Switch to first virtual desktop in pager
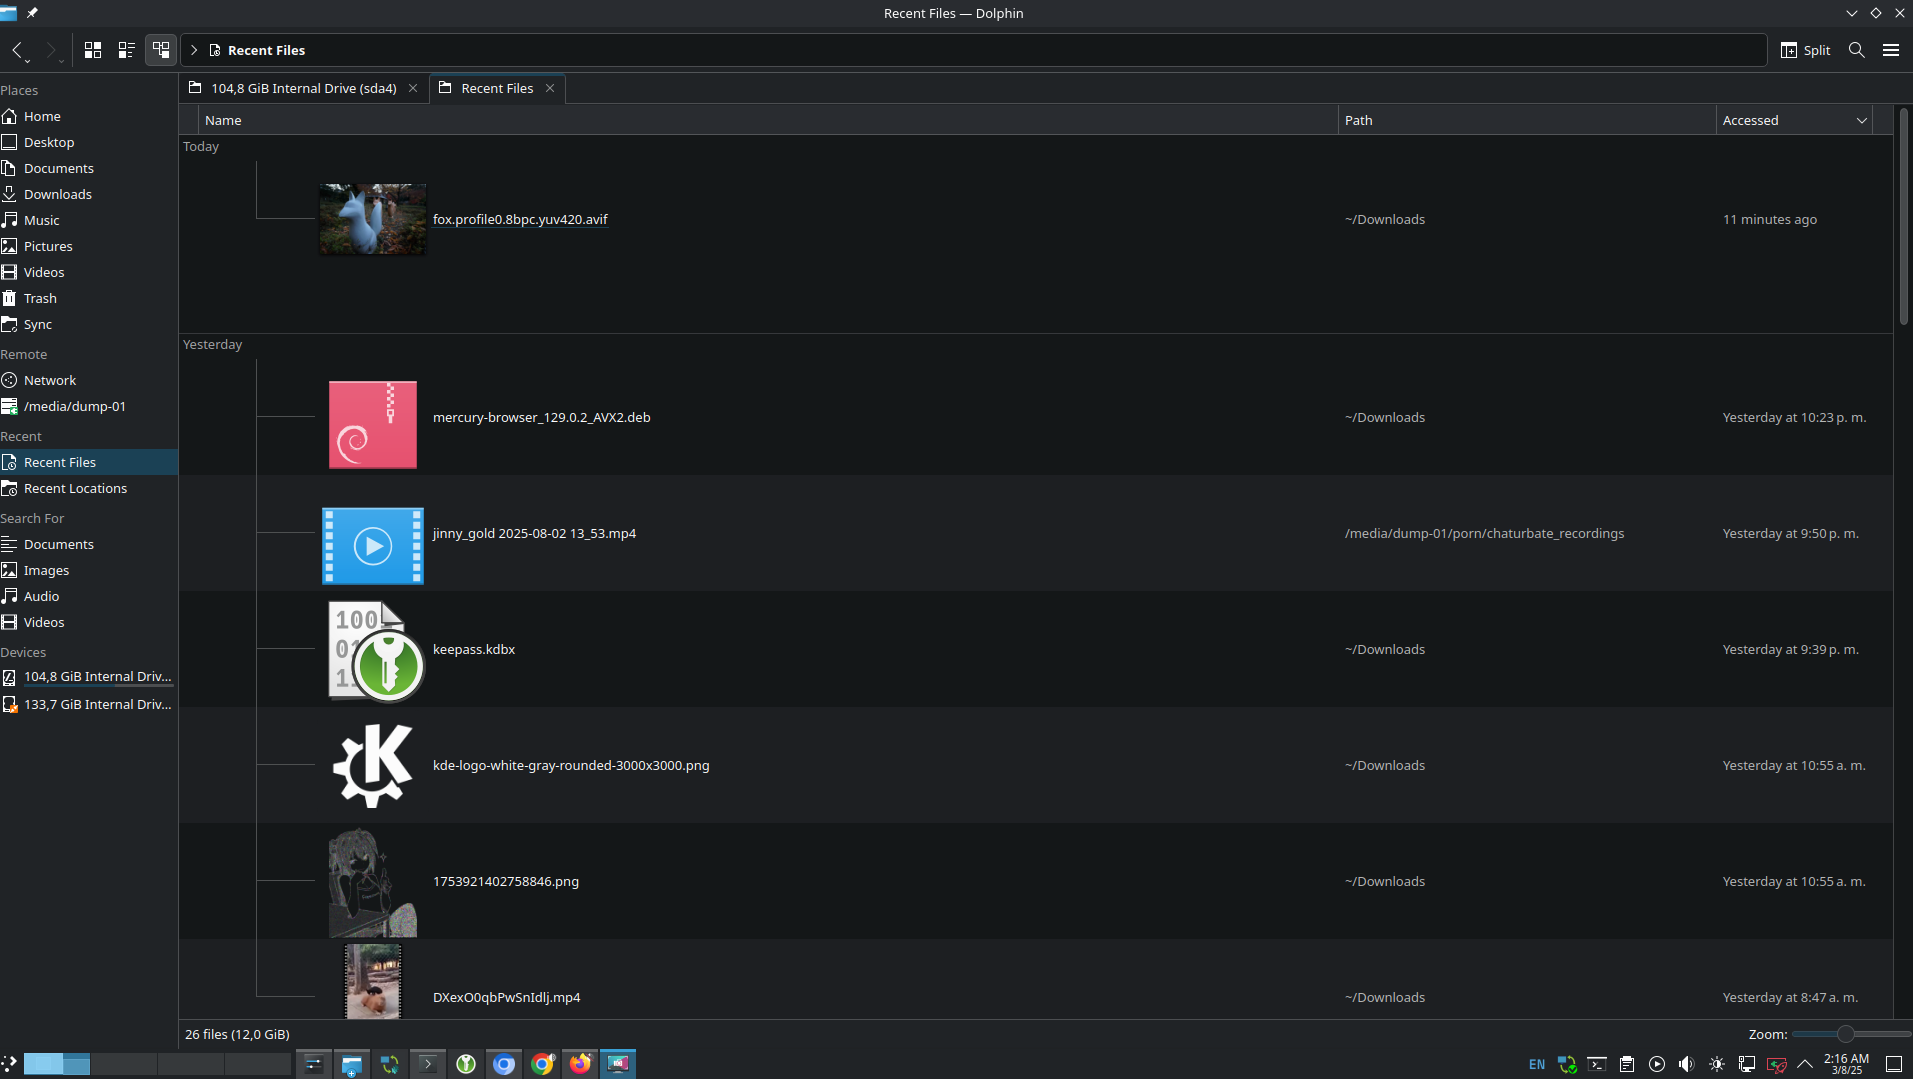Image resolution: width=1913 pixels, height=1079 pixels. 57,1064
